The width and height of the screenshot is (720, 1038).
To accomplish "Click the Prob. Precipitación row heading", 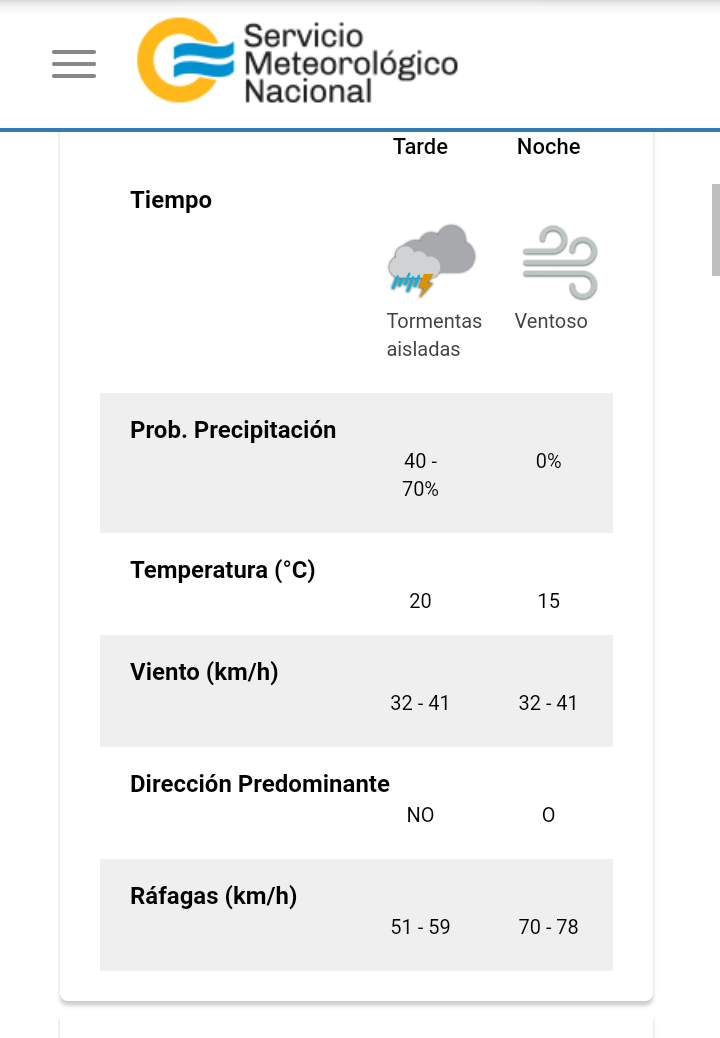I will click(233, 430).
